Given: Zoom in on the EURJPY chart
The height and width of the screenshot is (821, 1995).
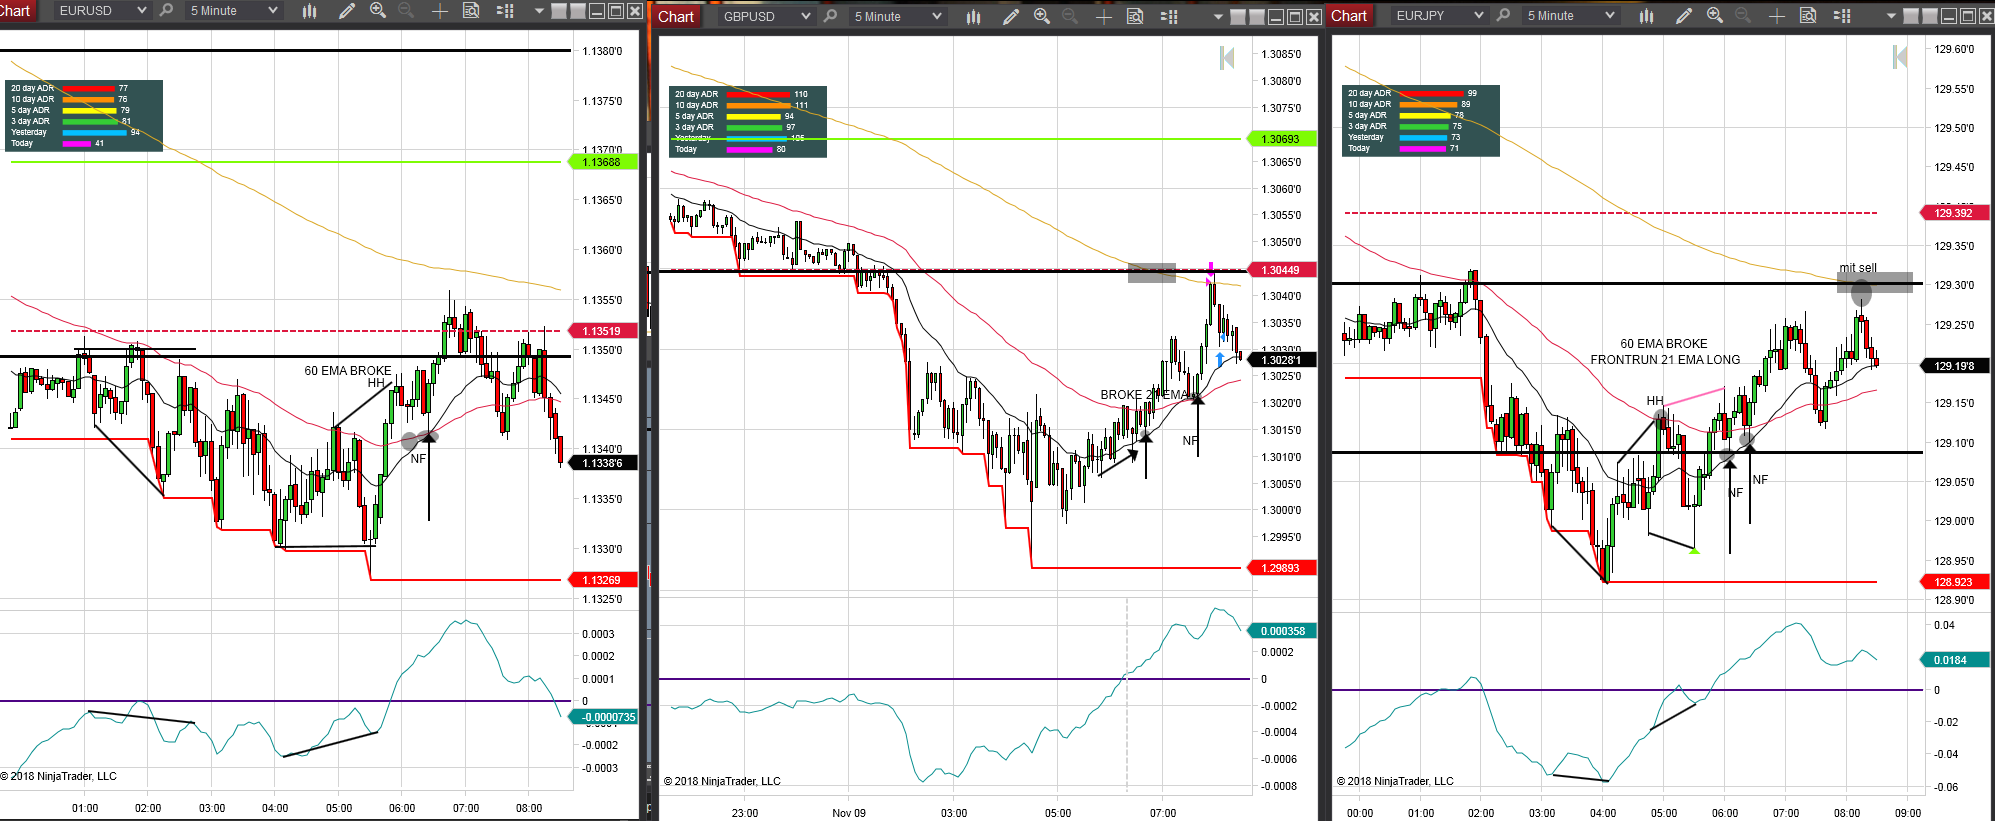Looking at the screenshot, I should click(x=1715, y=15).
